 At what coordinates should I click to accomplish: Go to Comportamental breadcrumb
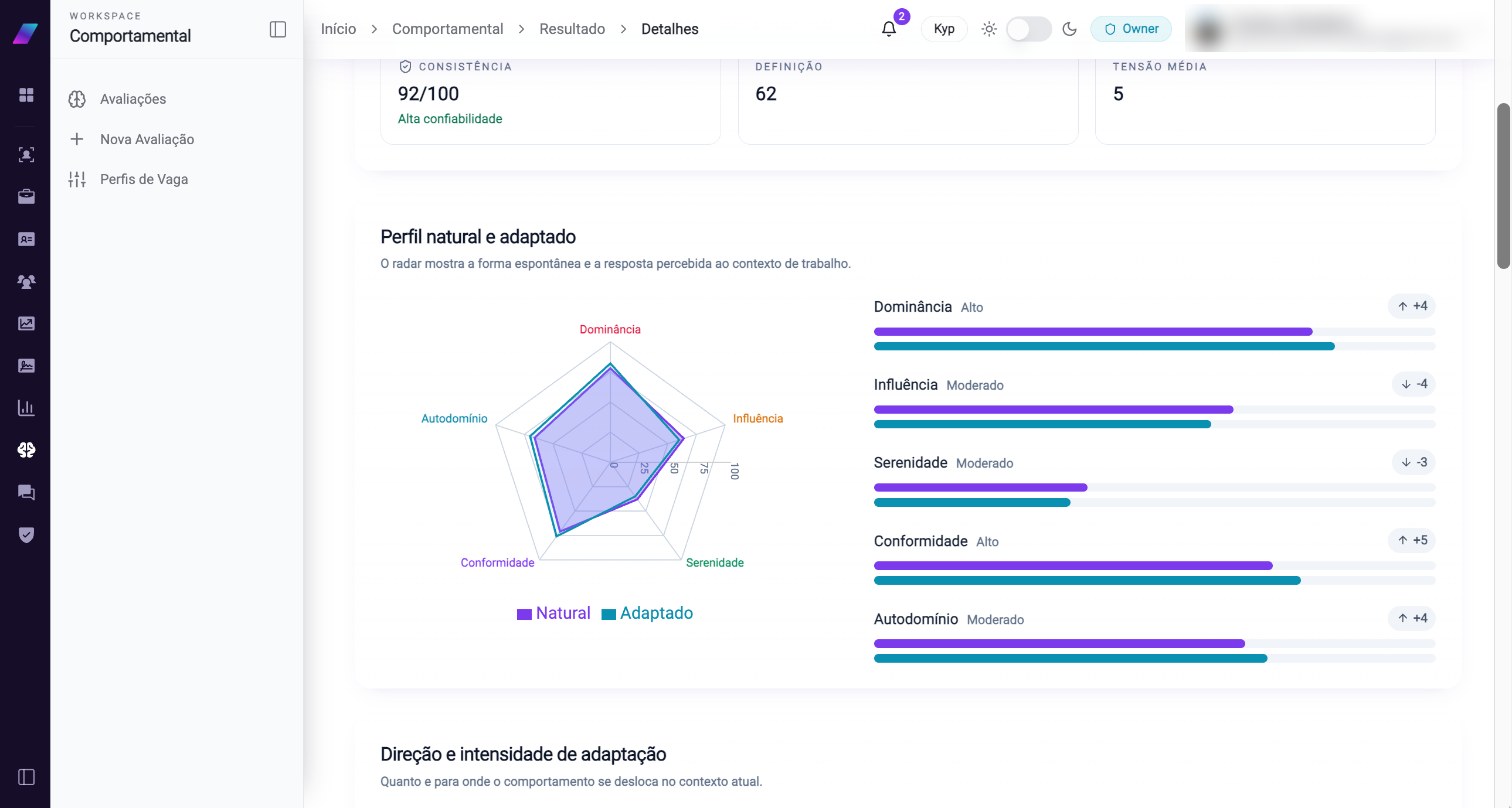pos(447,29)
